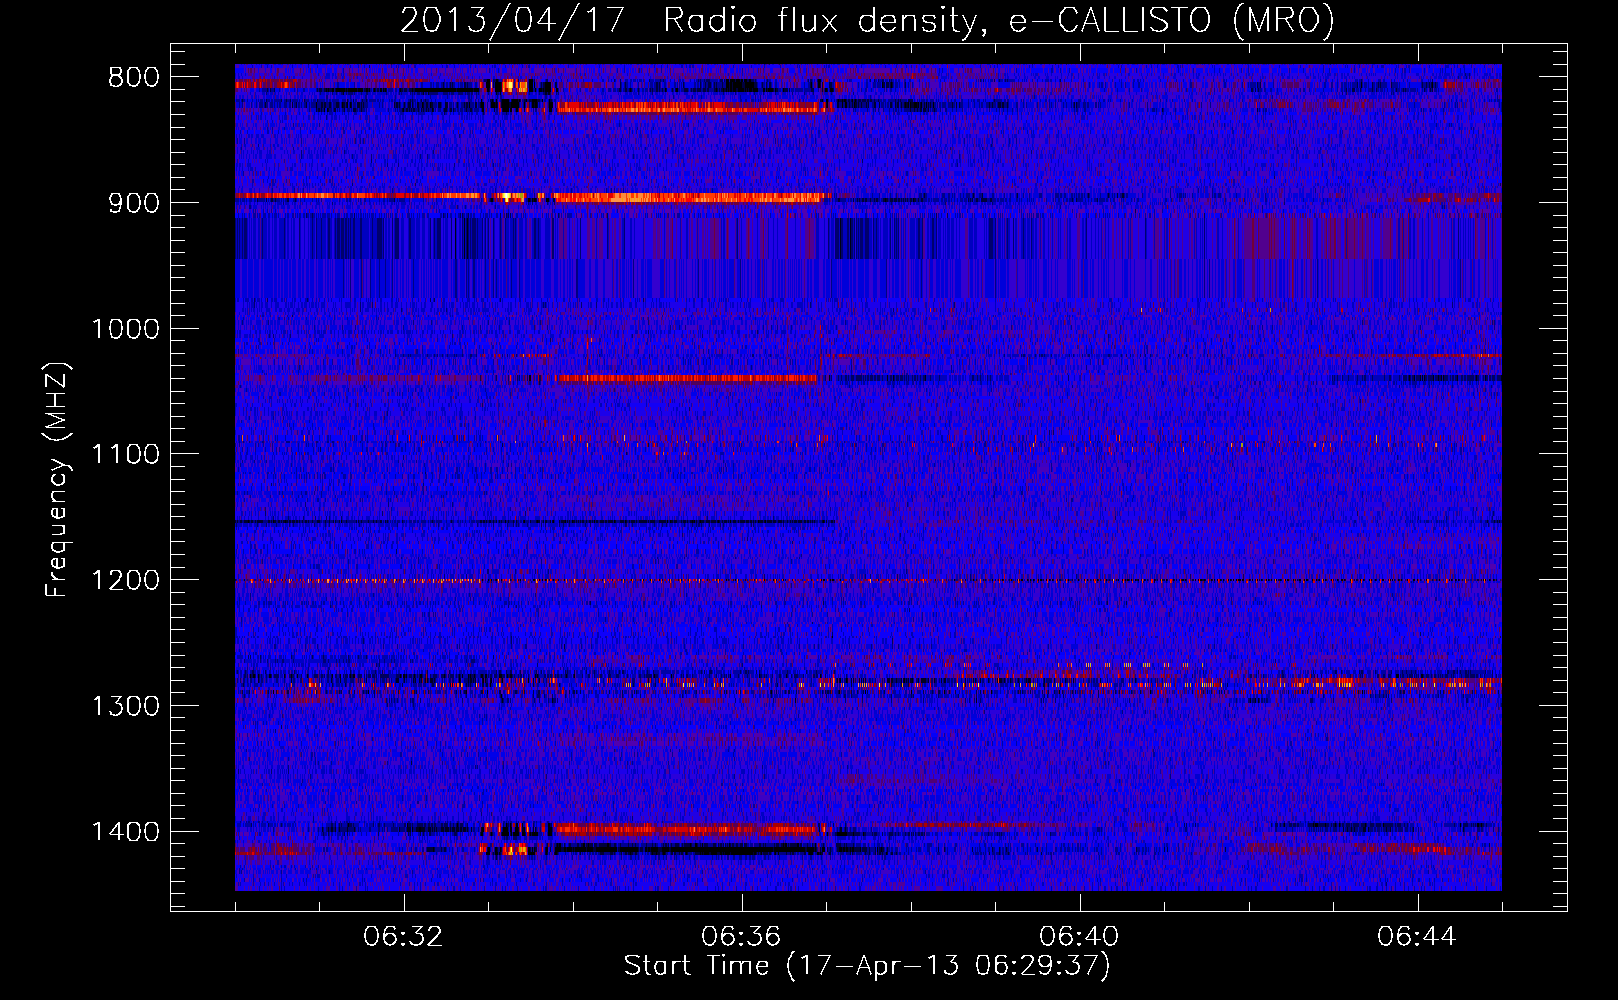The height and width of the screenshot is (1000, 1618).
Task: Click the 900 frequency tick label
Action: (x=134, y=203)
